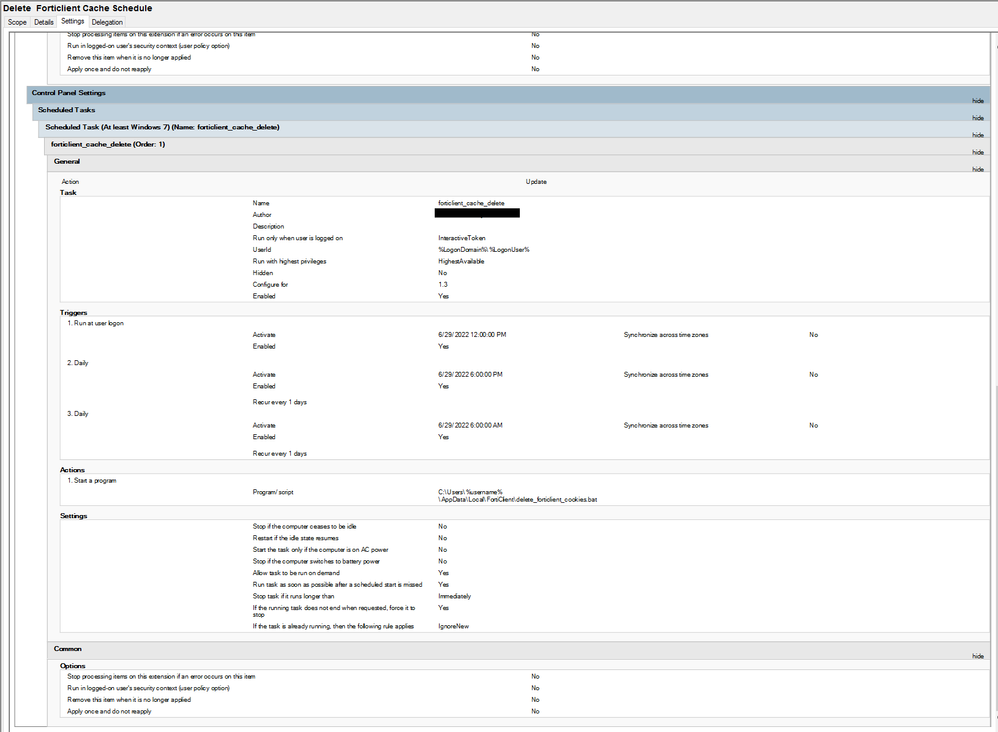998x732 pixels.
Task: Select the delete_forticlient_cookies.bat script path
Action: point(517,496)
